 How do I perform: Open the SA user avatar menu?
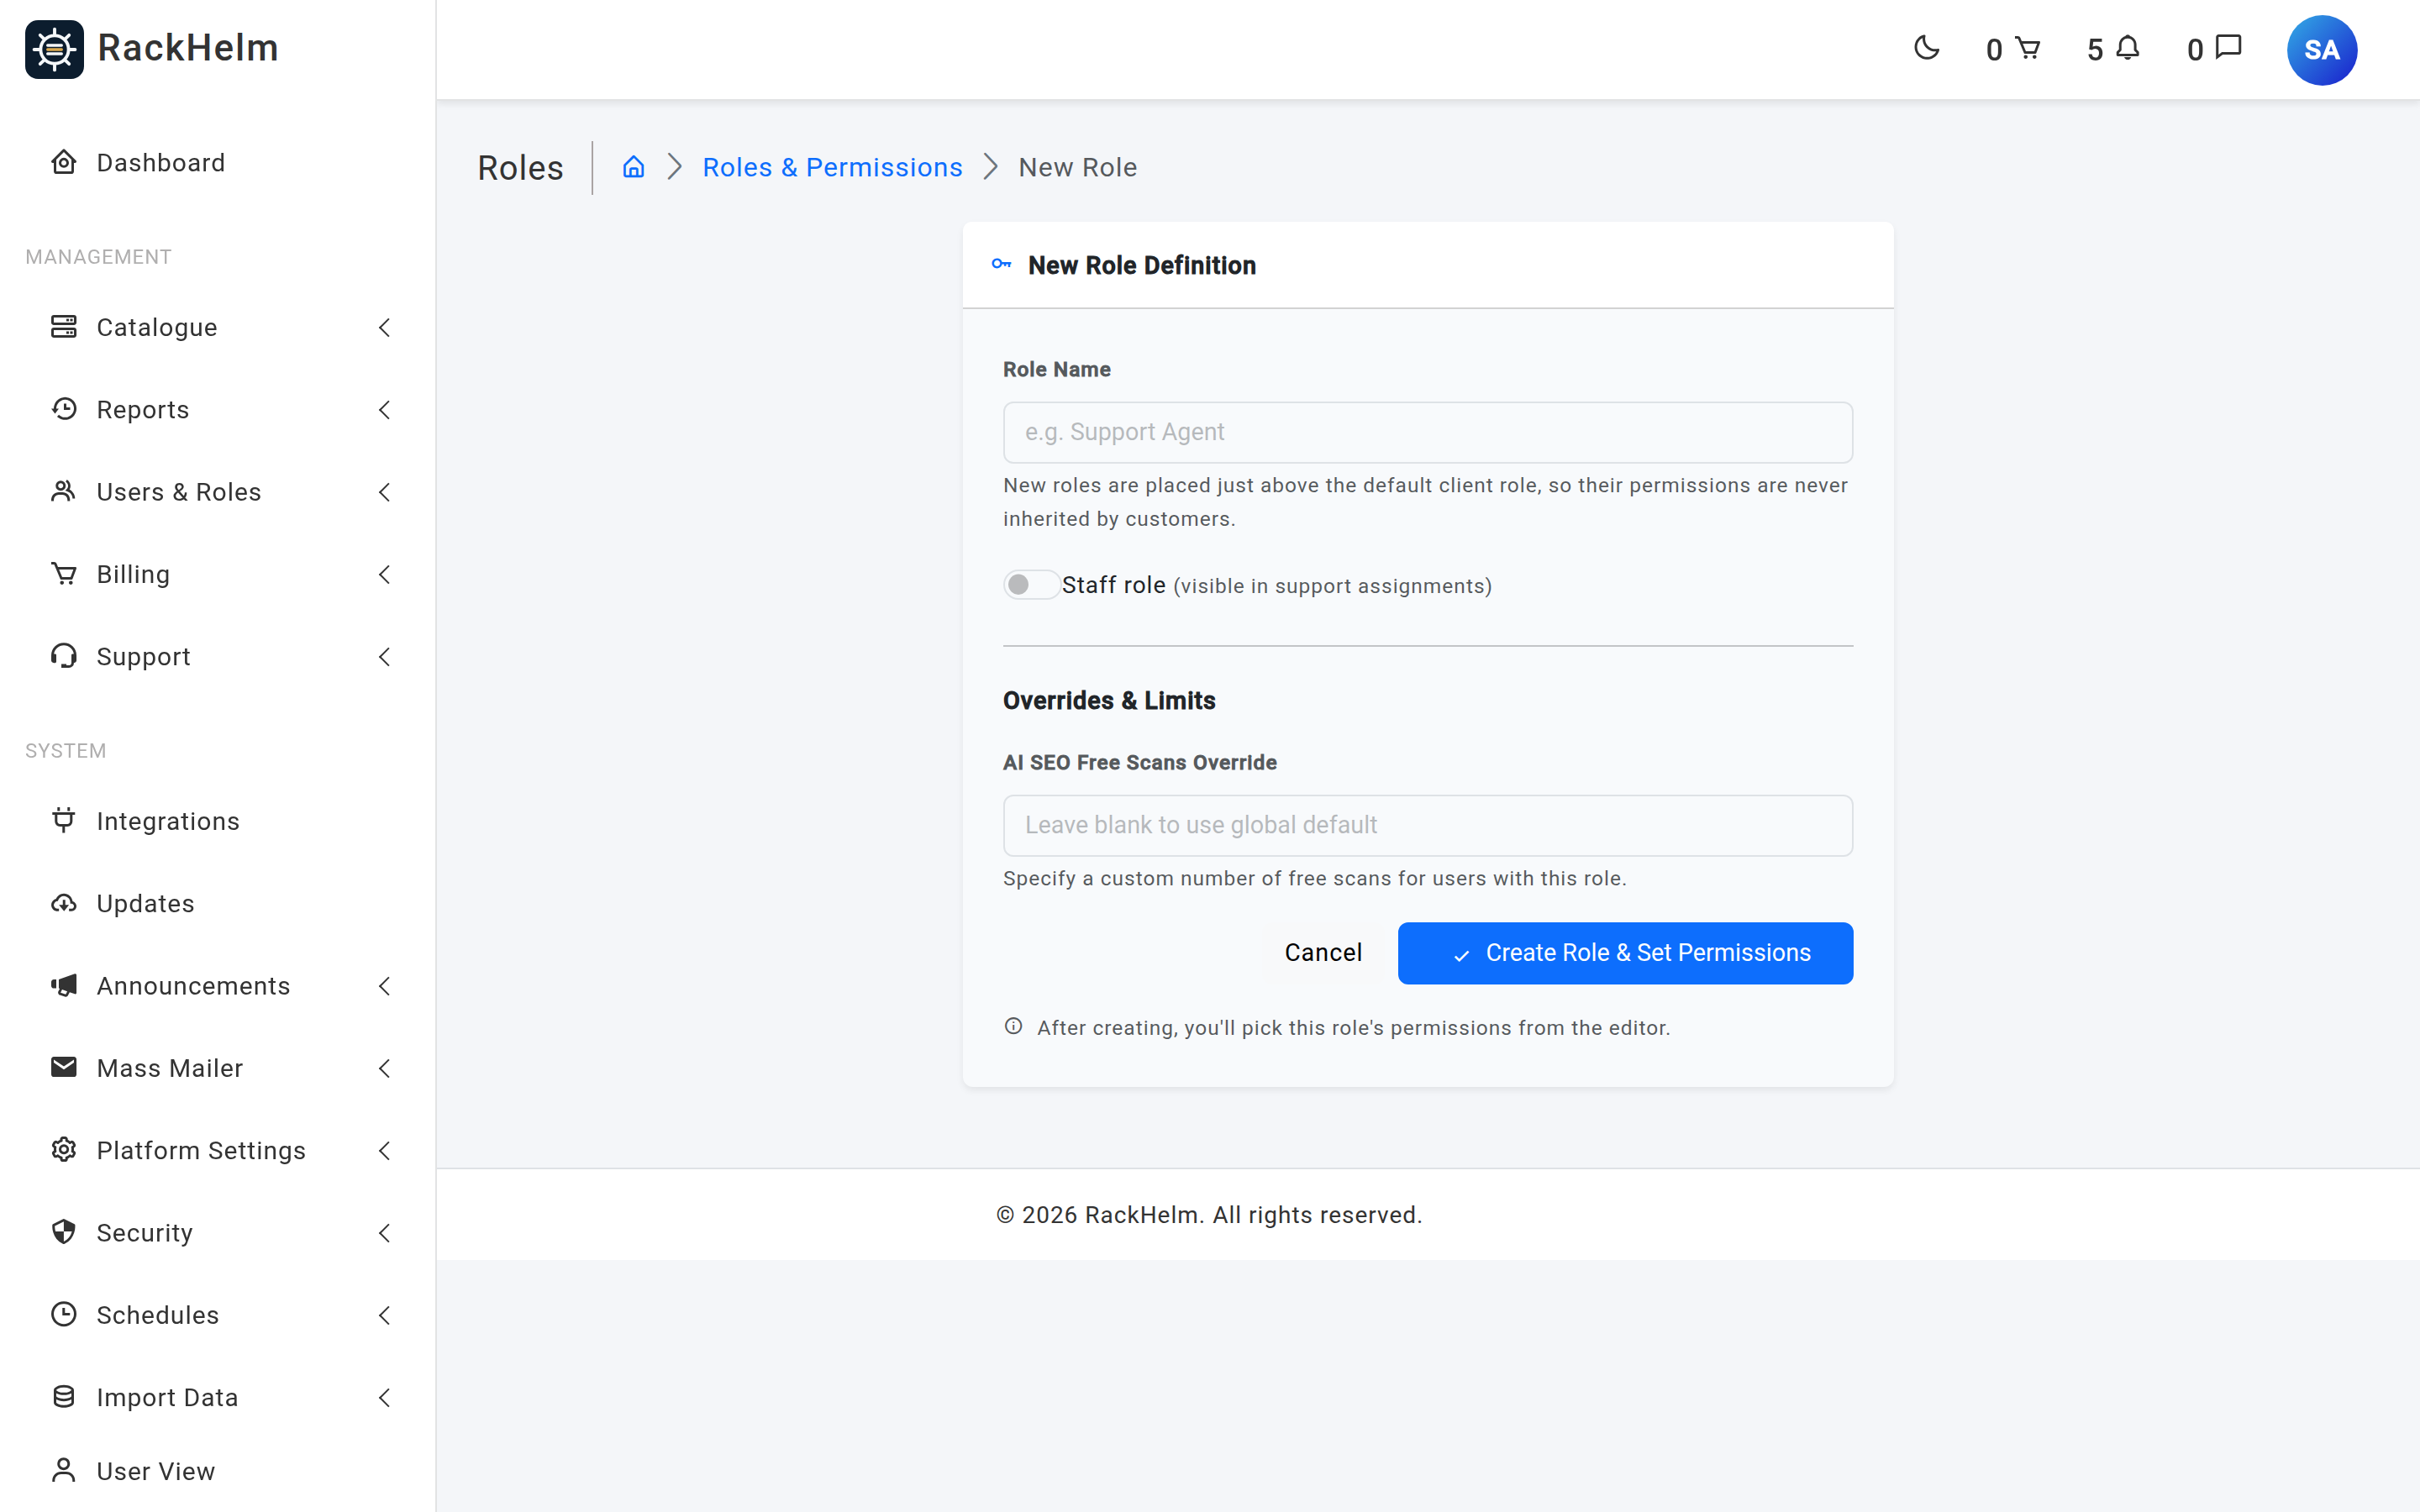pos(2321,50)
